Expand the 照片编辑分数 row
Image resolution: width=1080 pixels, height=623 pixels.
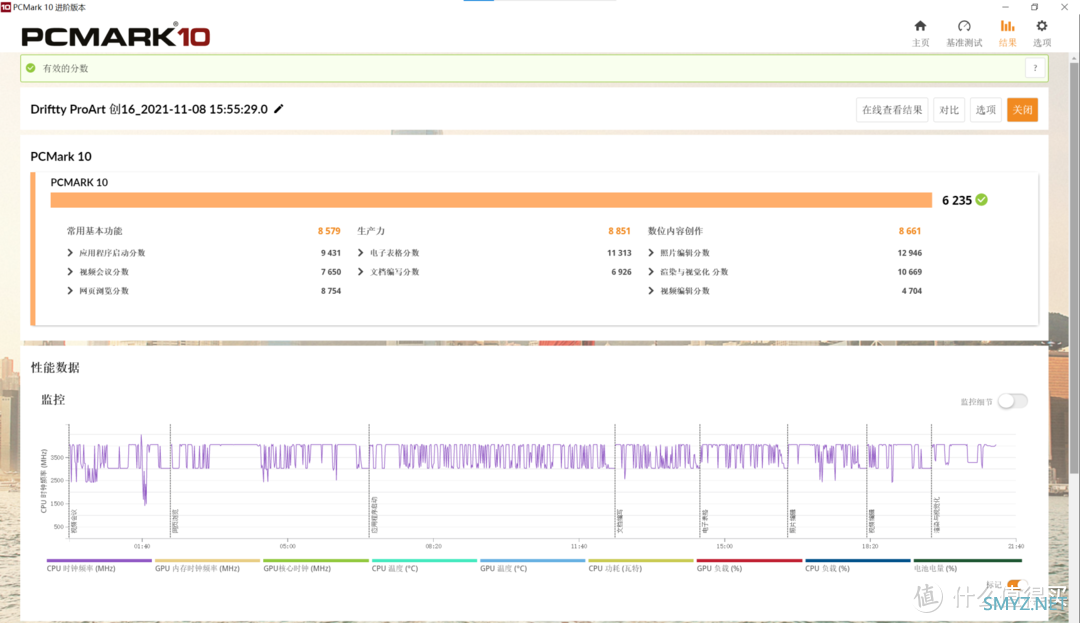pyautogui.click(x=651, y=253)
